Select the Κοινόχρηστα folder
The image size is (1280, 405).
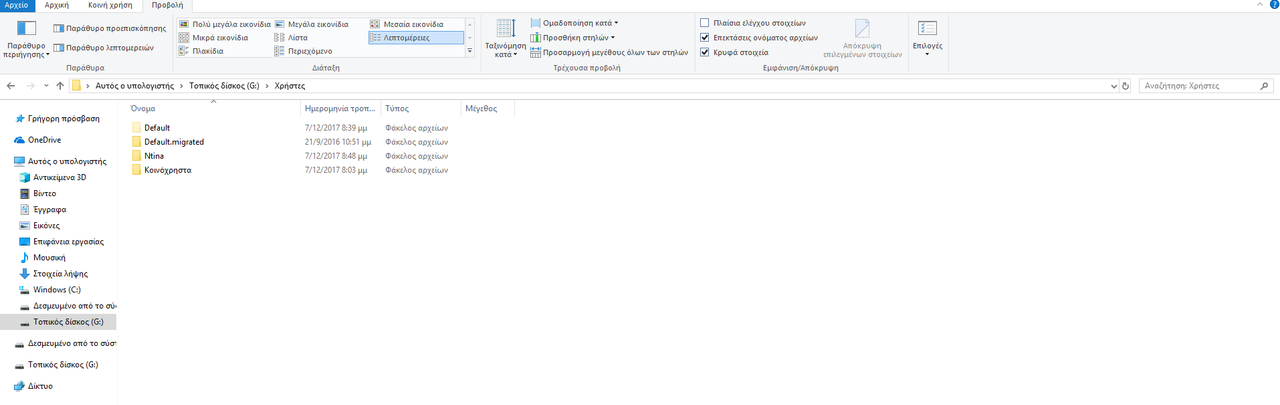point(168,170)
